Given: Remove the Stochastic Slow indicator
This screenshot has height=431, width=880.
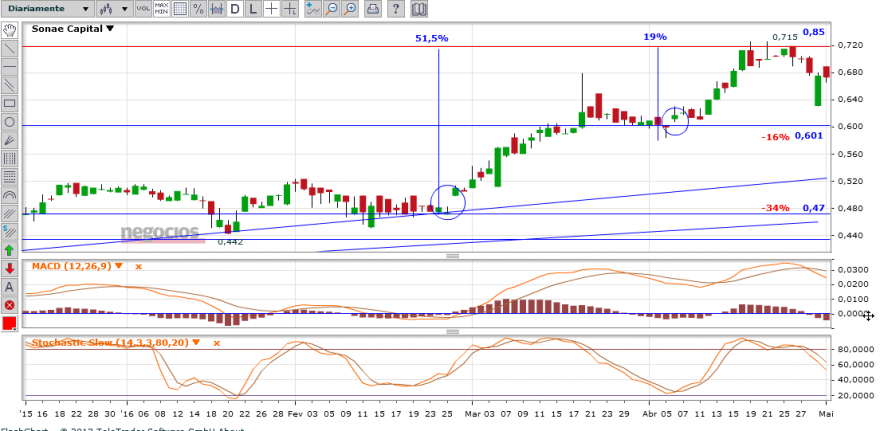Looking at the screenshot, I should click(217, 343).
